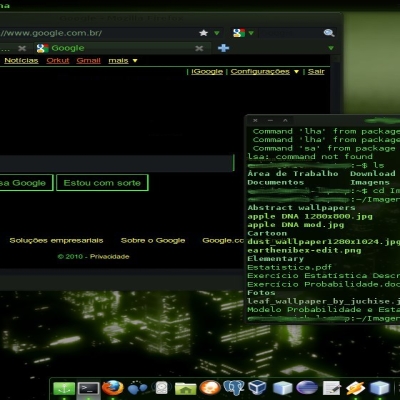Click the orange striped dock icon

(355, 388)
